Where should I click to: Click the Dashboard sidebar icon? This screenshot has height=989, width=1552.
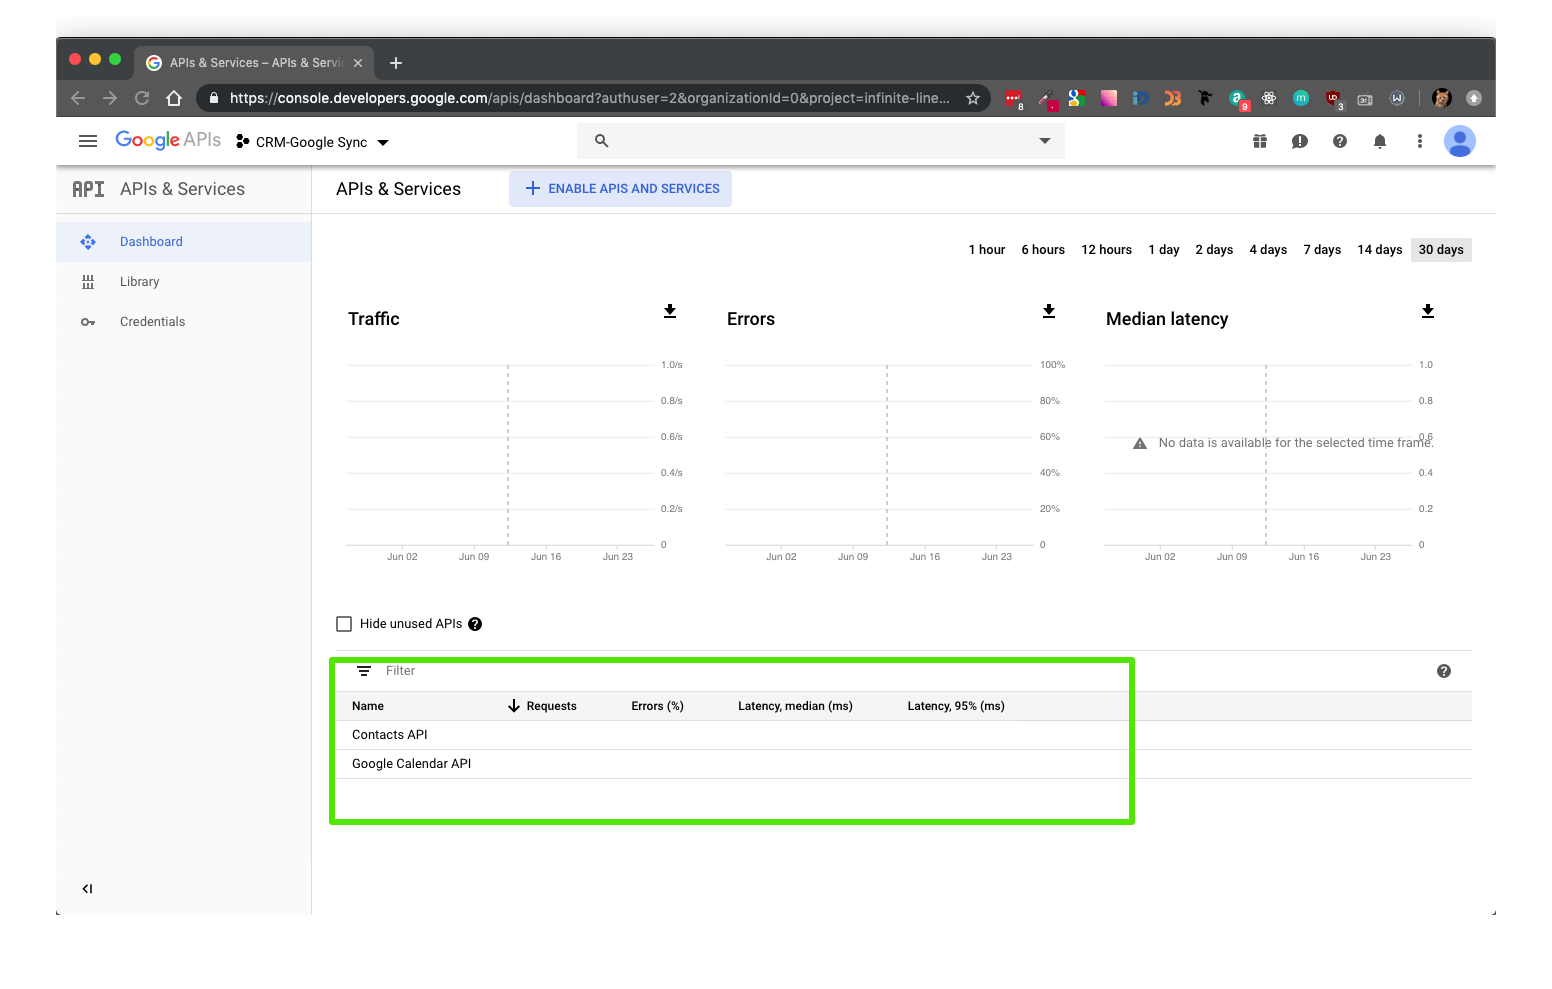88,242
